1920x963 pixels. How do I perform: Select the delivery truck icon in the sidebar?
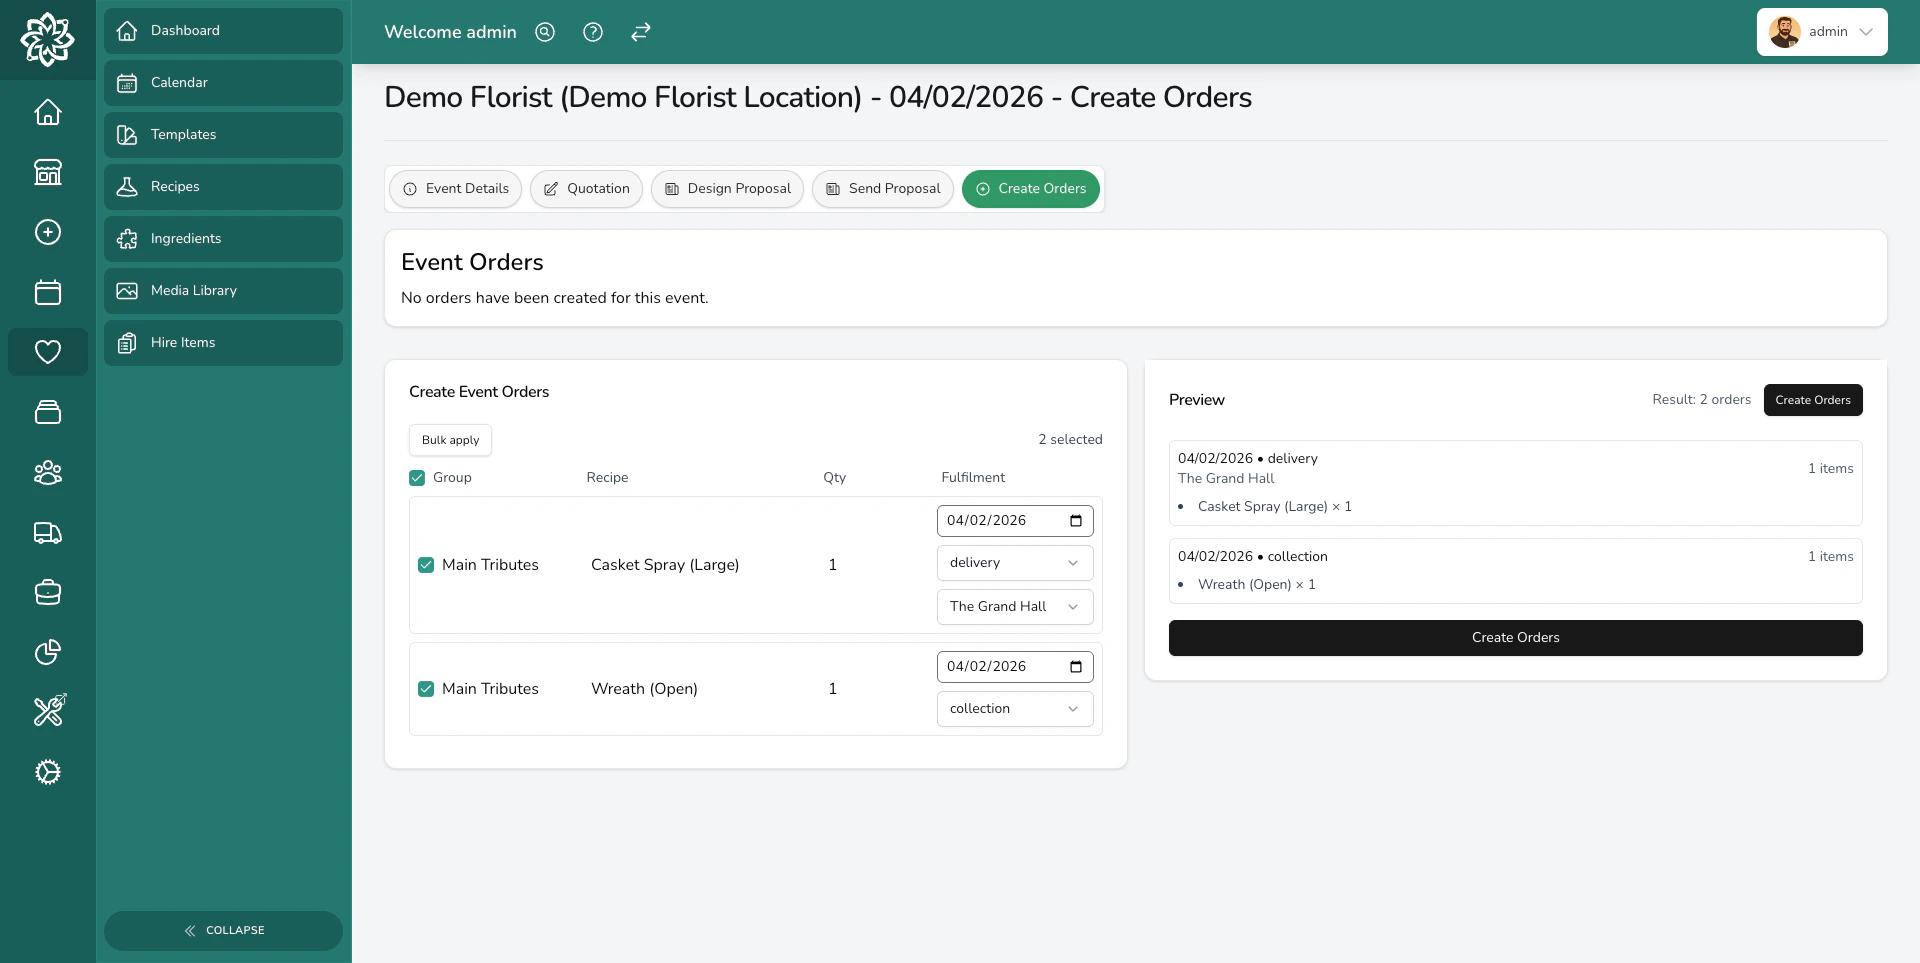(x=47, y=532)
